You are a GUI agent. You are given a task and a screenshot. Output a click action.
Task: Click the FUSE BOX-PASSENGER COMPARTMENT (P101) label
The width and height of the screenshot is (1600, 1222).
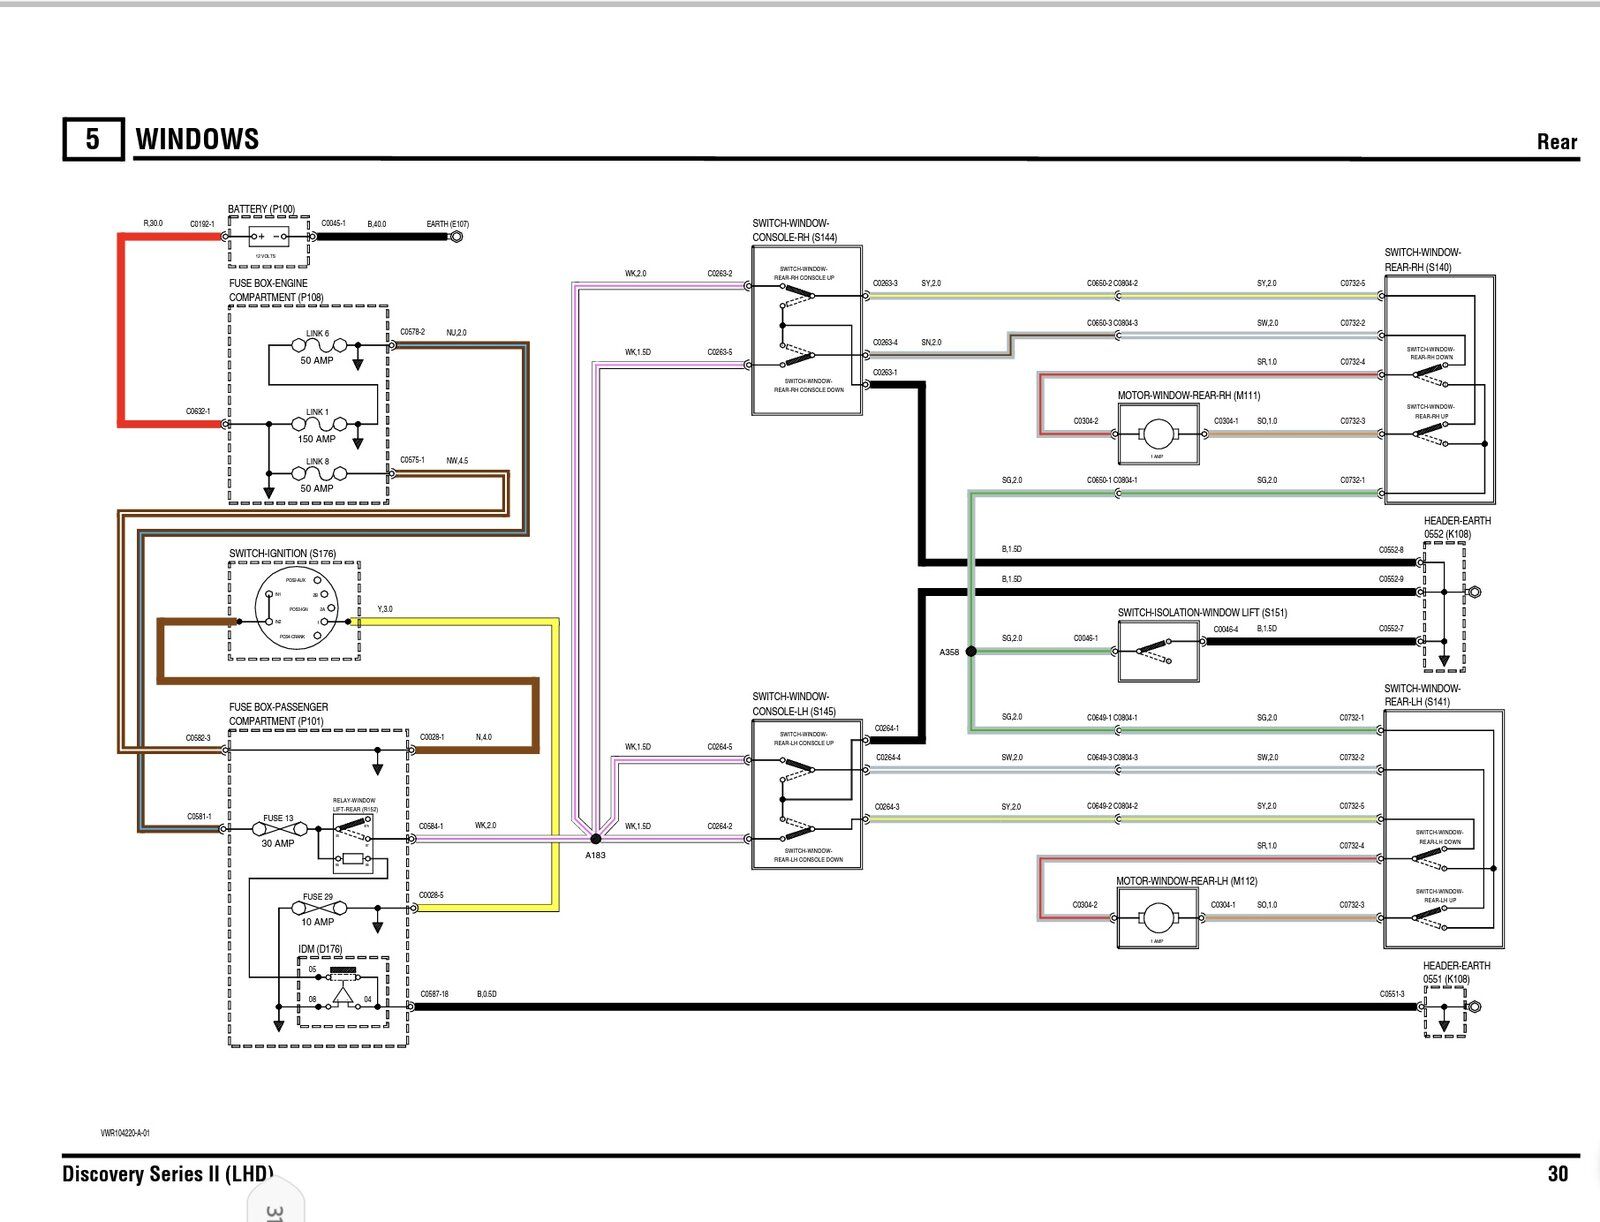point(278,714)
